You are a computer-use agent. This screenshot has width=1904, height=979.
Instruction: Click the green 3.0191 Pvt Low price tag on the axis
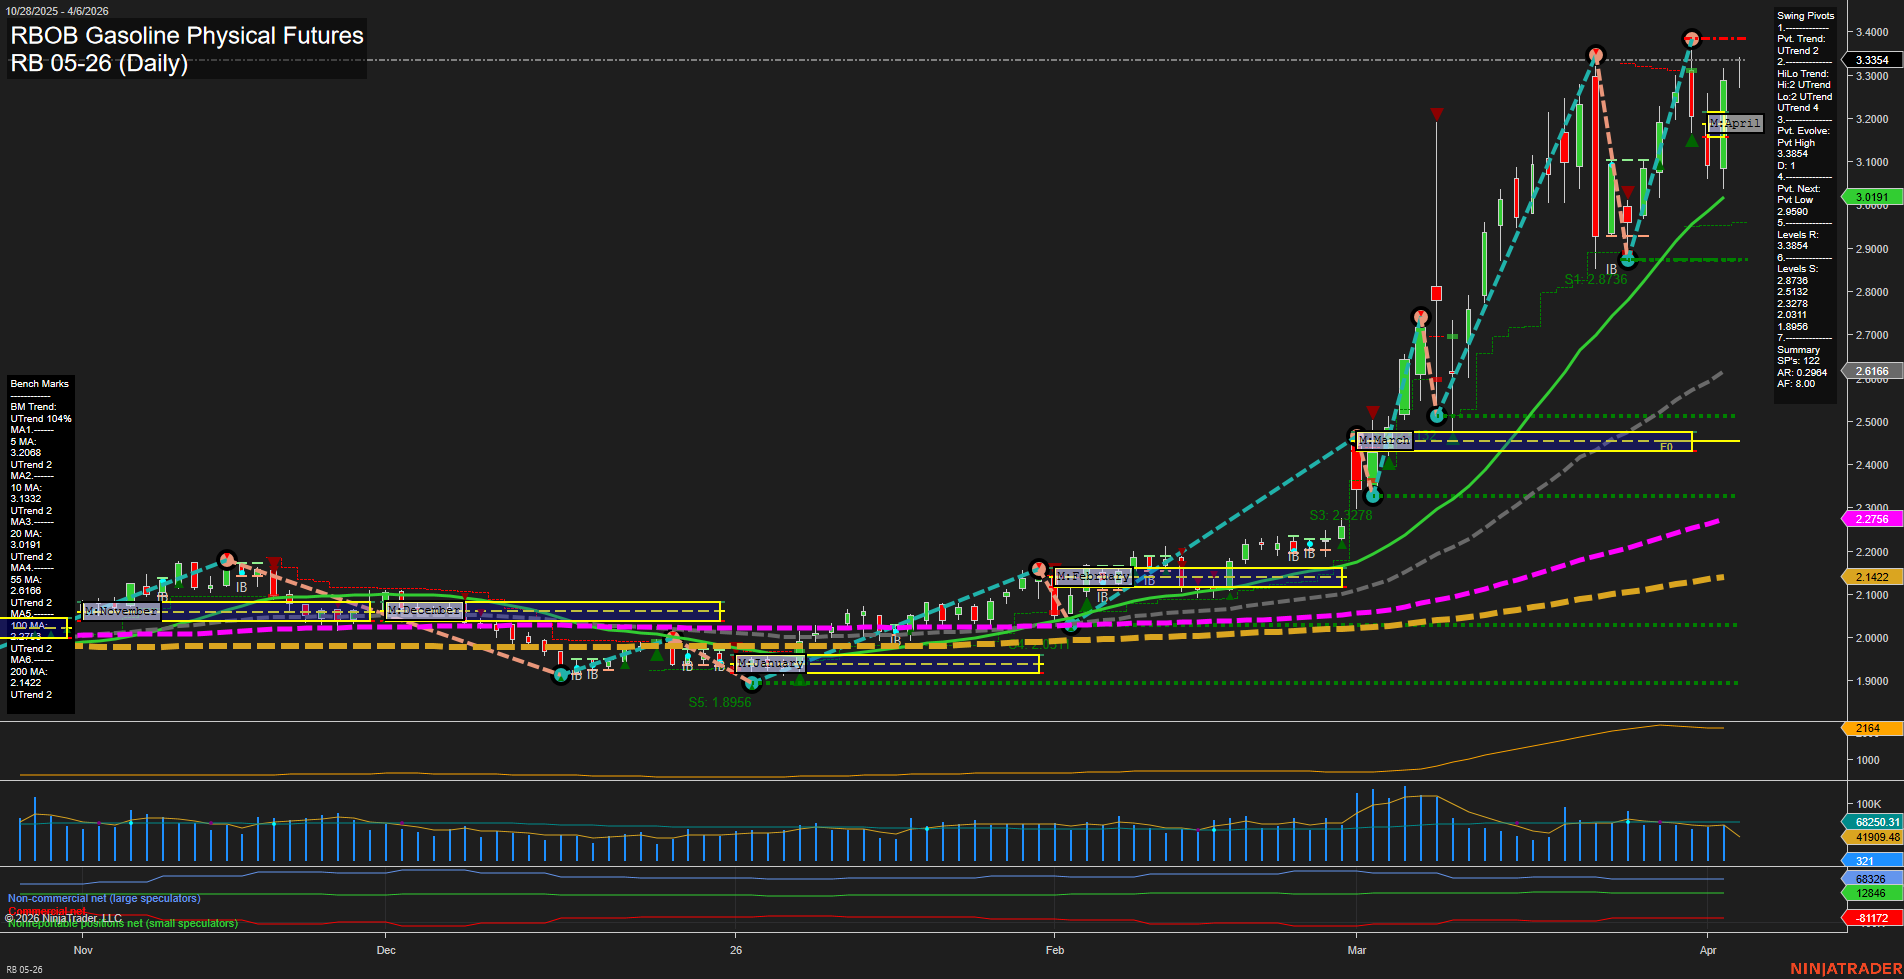(1873, 196)
